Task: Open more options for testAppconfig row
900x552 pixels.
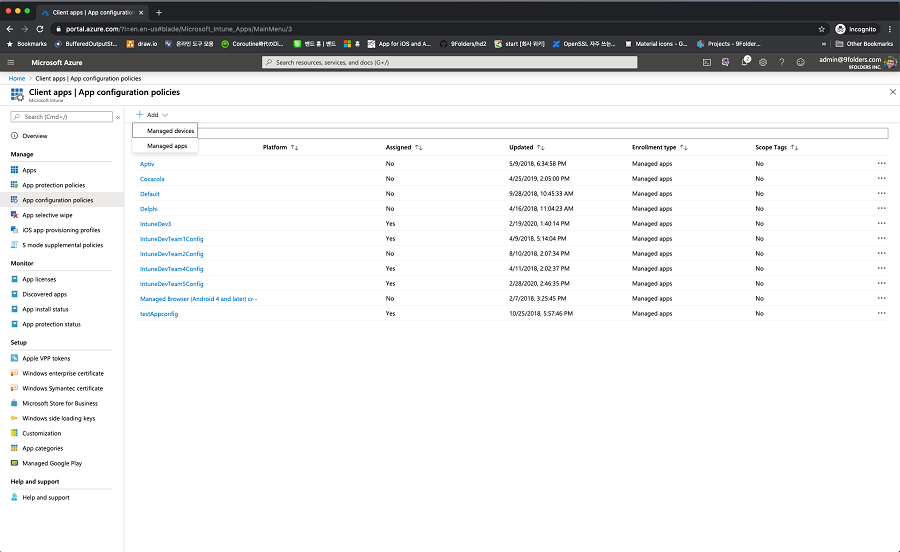Action: (x=881, y=313)
